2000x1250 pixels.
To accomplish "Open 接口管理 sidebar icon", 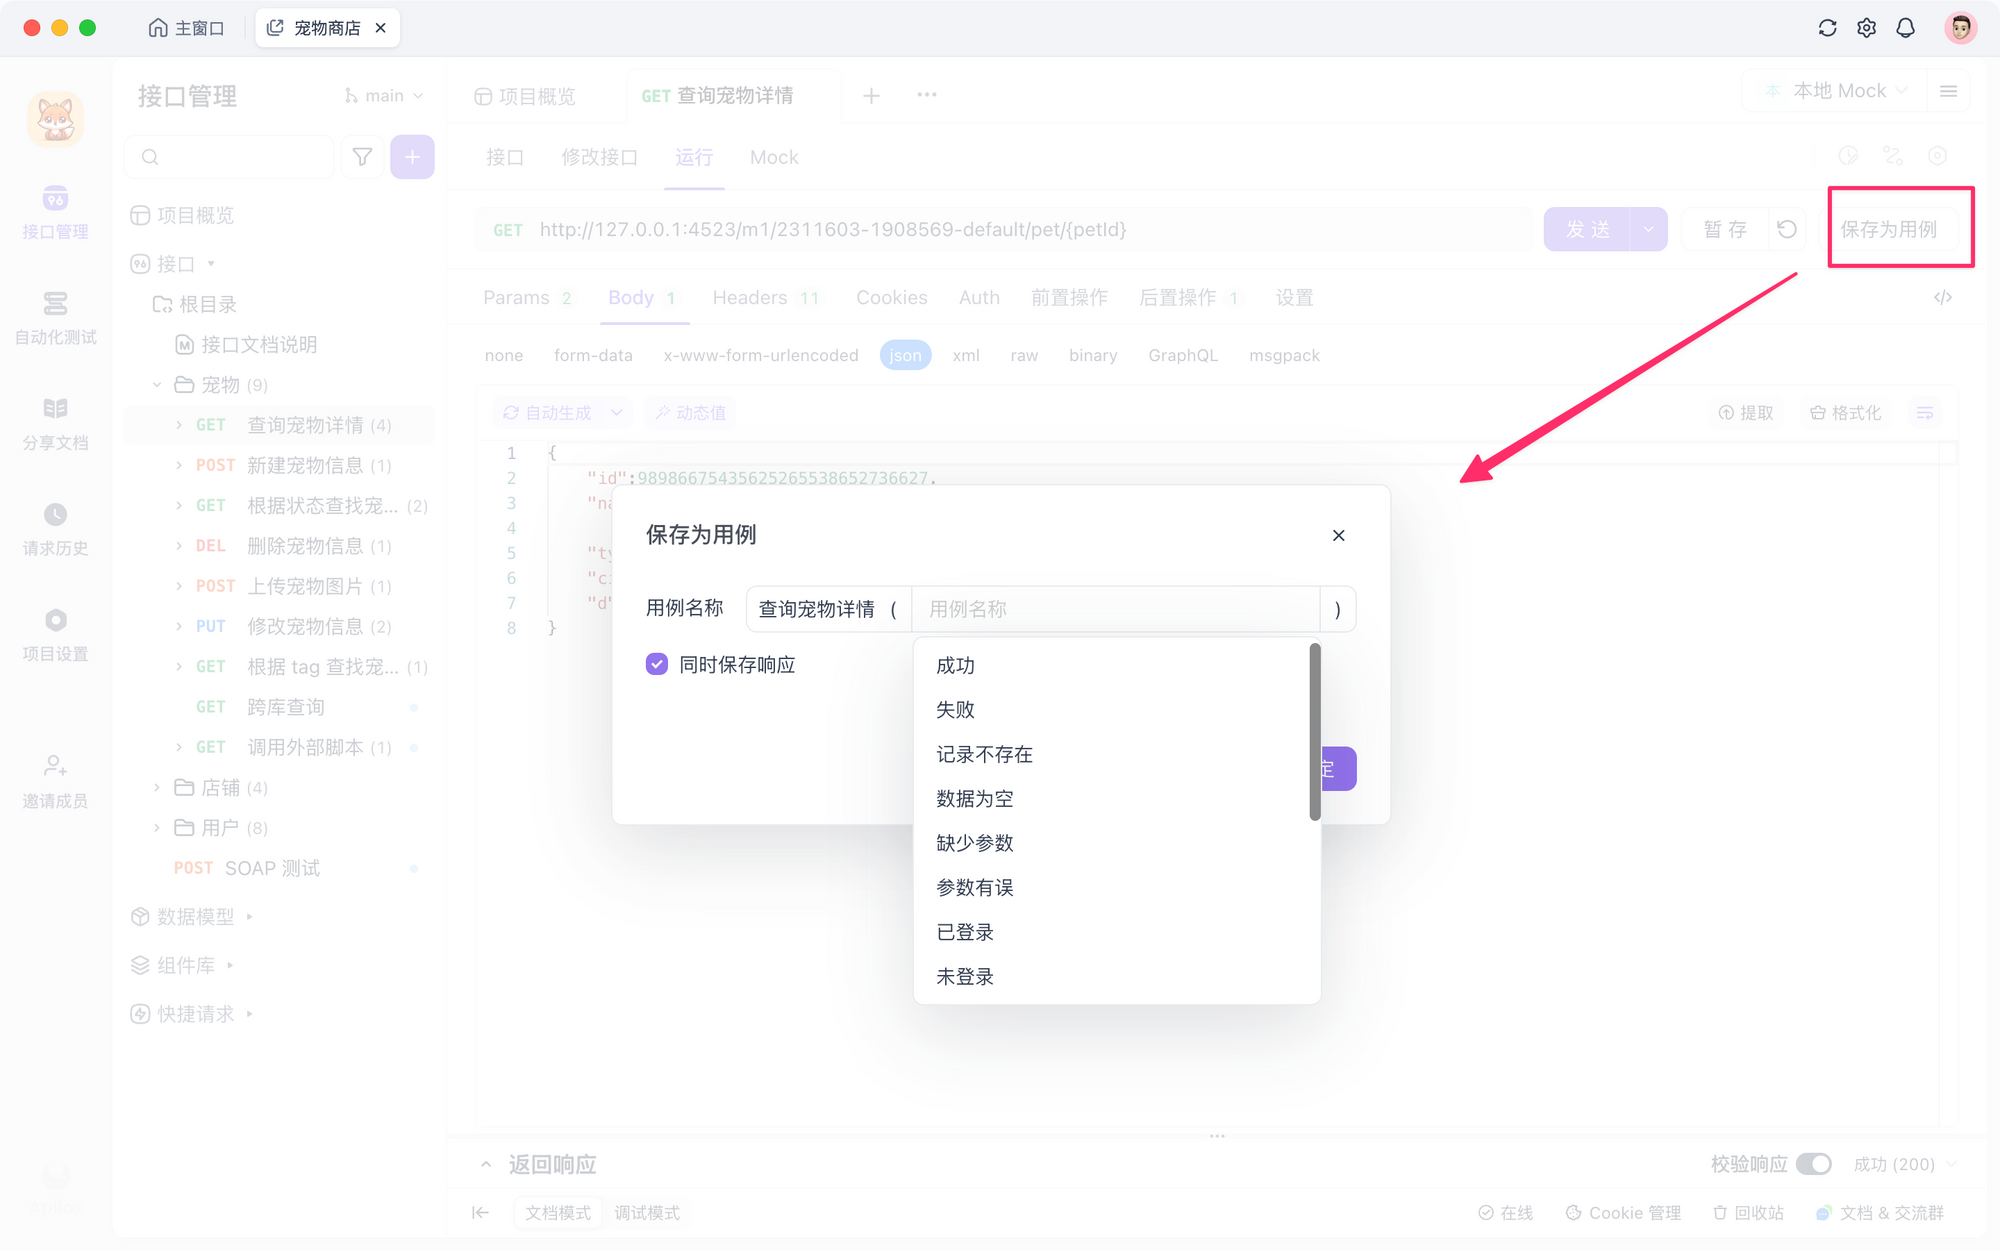I will point(56,212).
